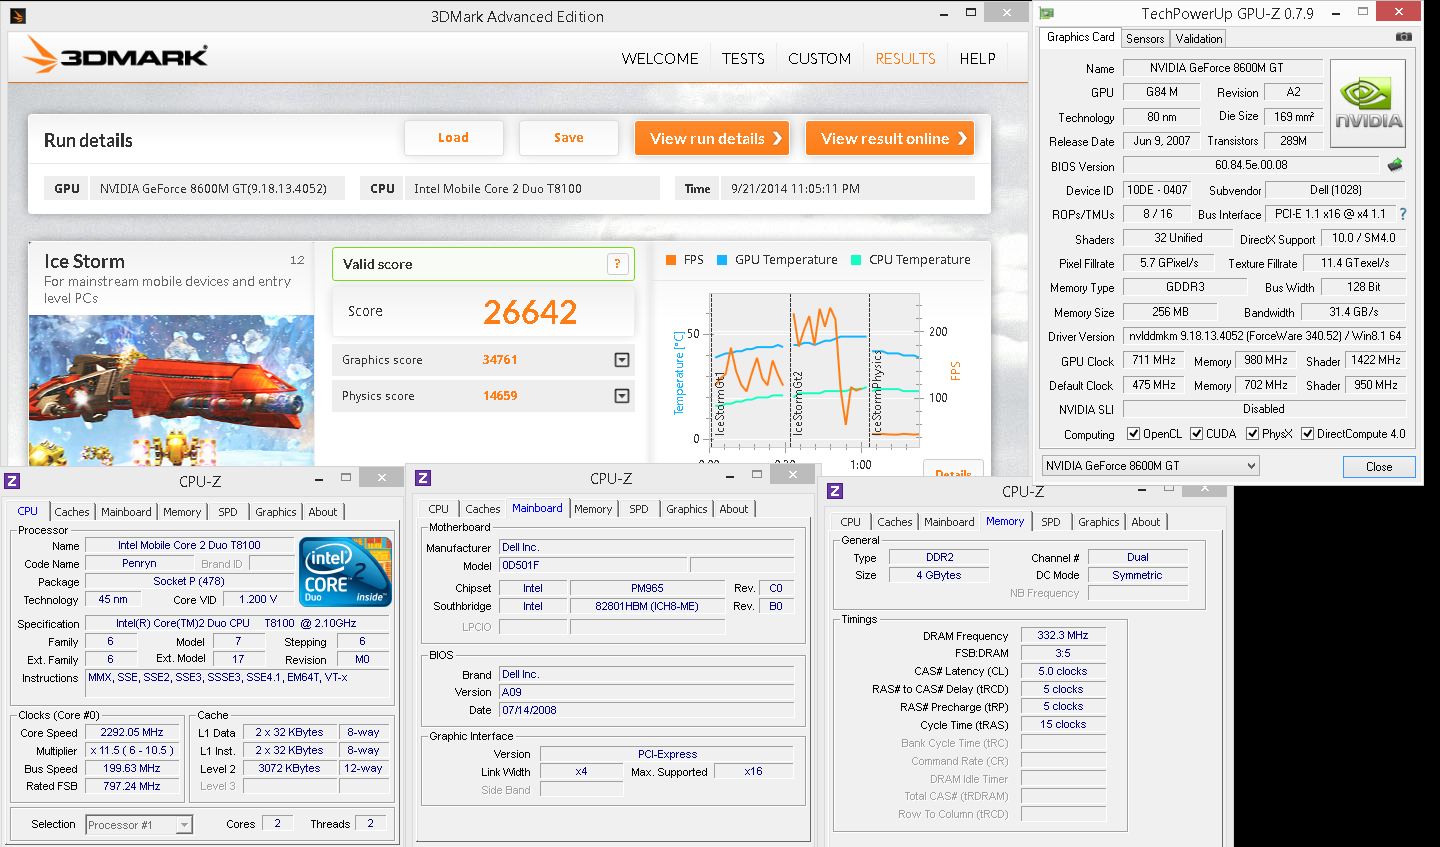Click the Intel Core 2 Duo logo in CPU-Z
The image size is (1440, 847).
[x=345, y=572]
